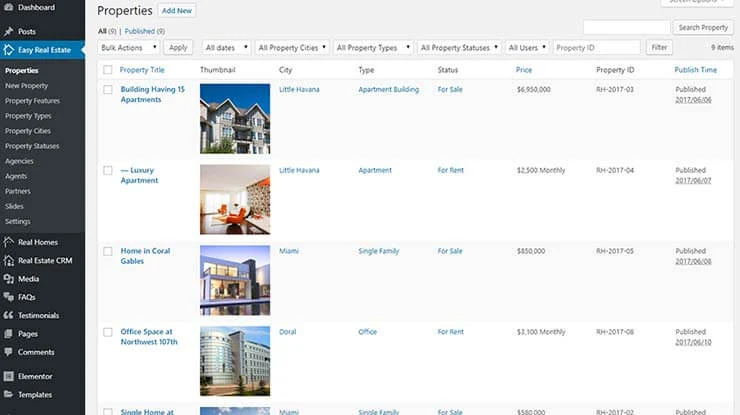Viewport: 740px width, 415px height.
Task: Check the Luxury Apartment row checkbox
Action: [x=108, y=170]
